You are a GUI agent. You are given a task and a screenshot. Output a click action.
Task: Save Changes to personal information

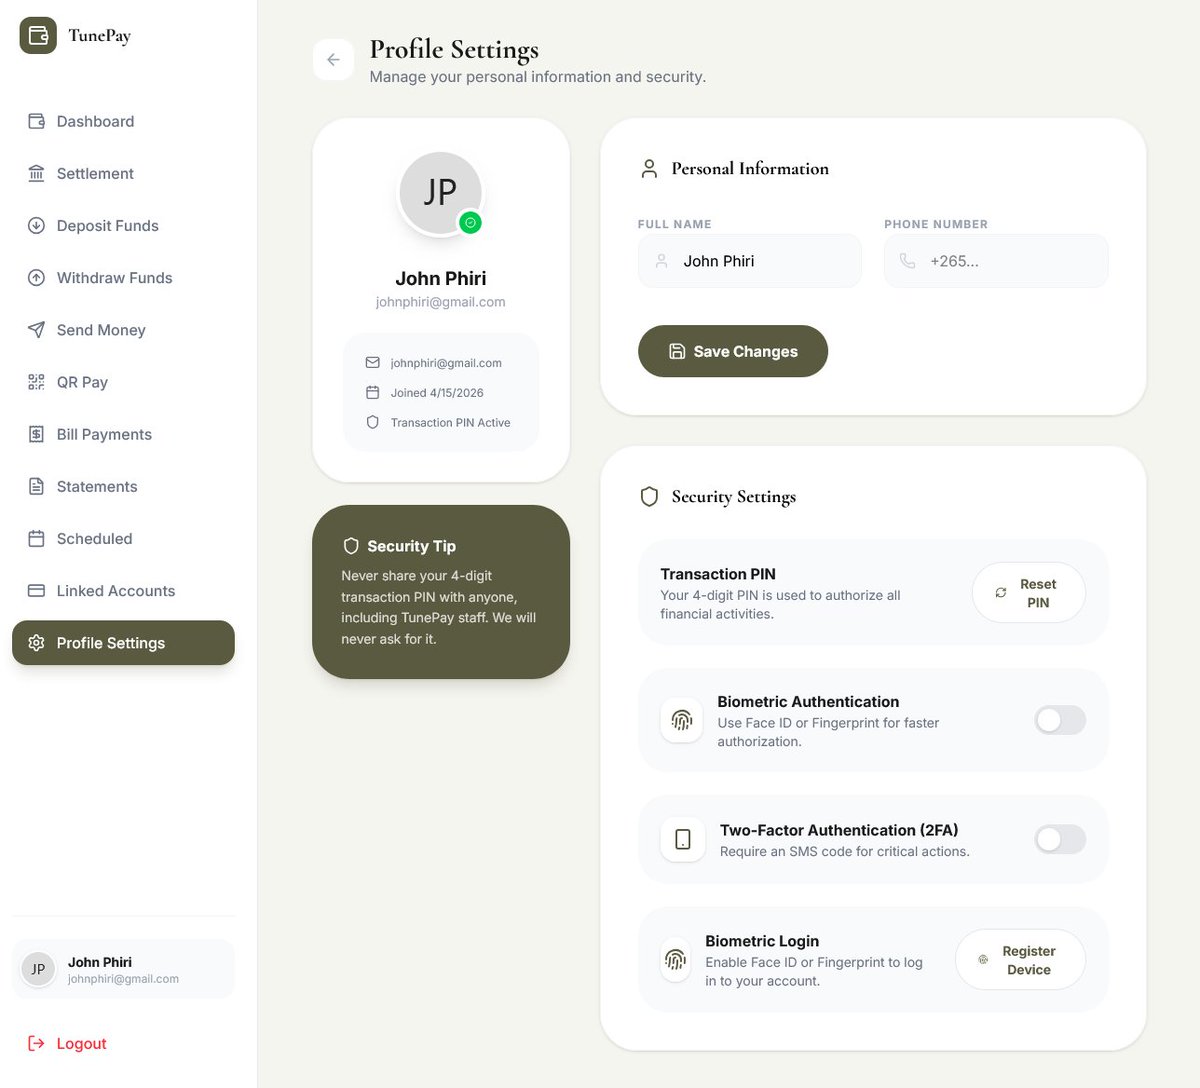point(733,351)
